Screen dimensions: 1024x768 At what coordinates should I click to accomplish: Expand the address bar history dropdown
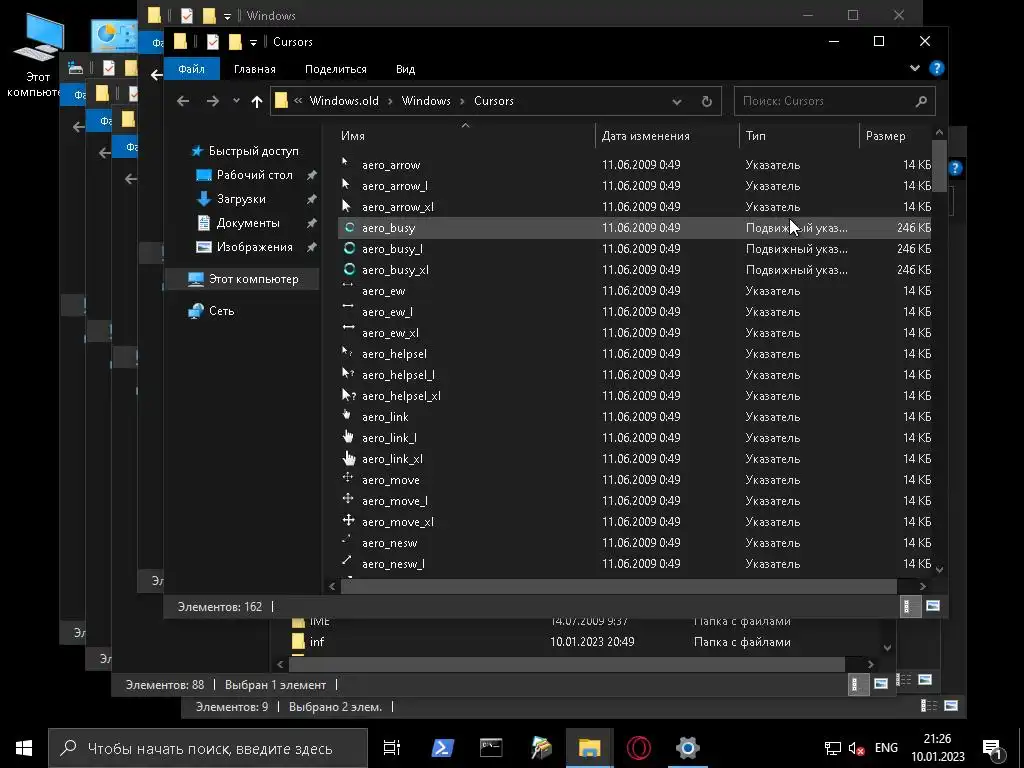click(x=677, y=102)
